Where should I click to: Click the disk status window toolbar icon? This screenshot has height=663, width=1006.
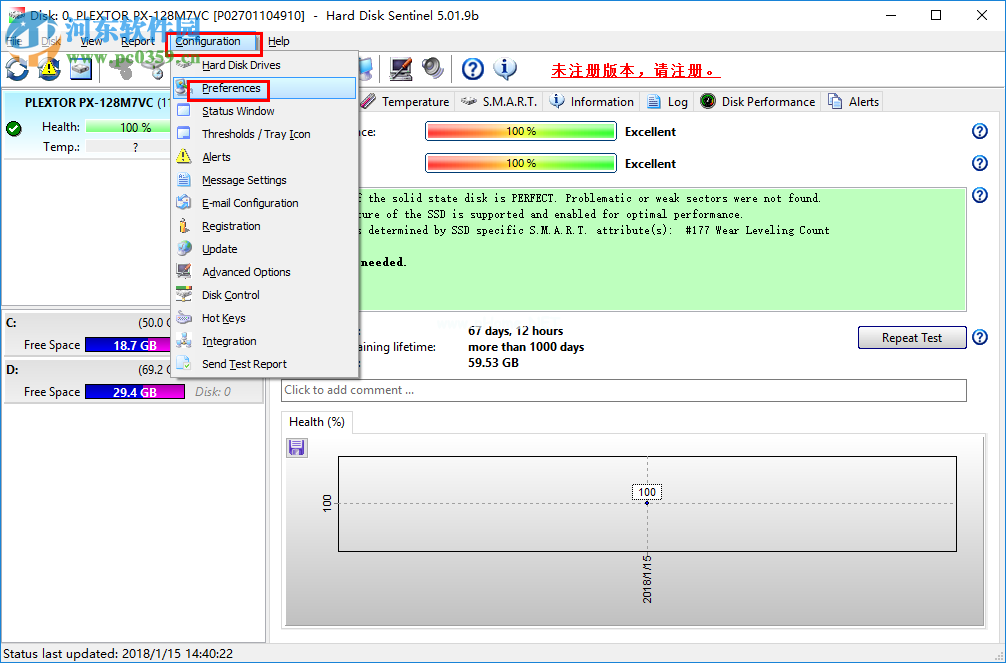tap(79, 69)
